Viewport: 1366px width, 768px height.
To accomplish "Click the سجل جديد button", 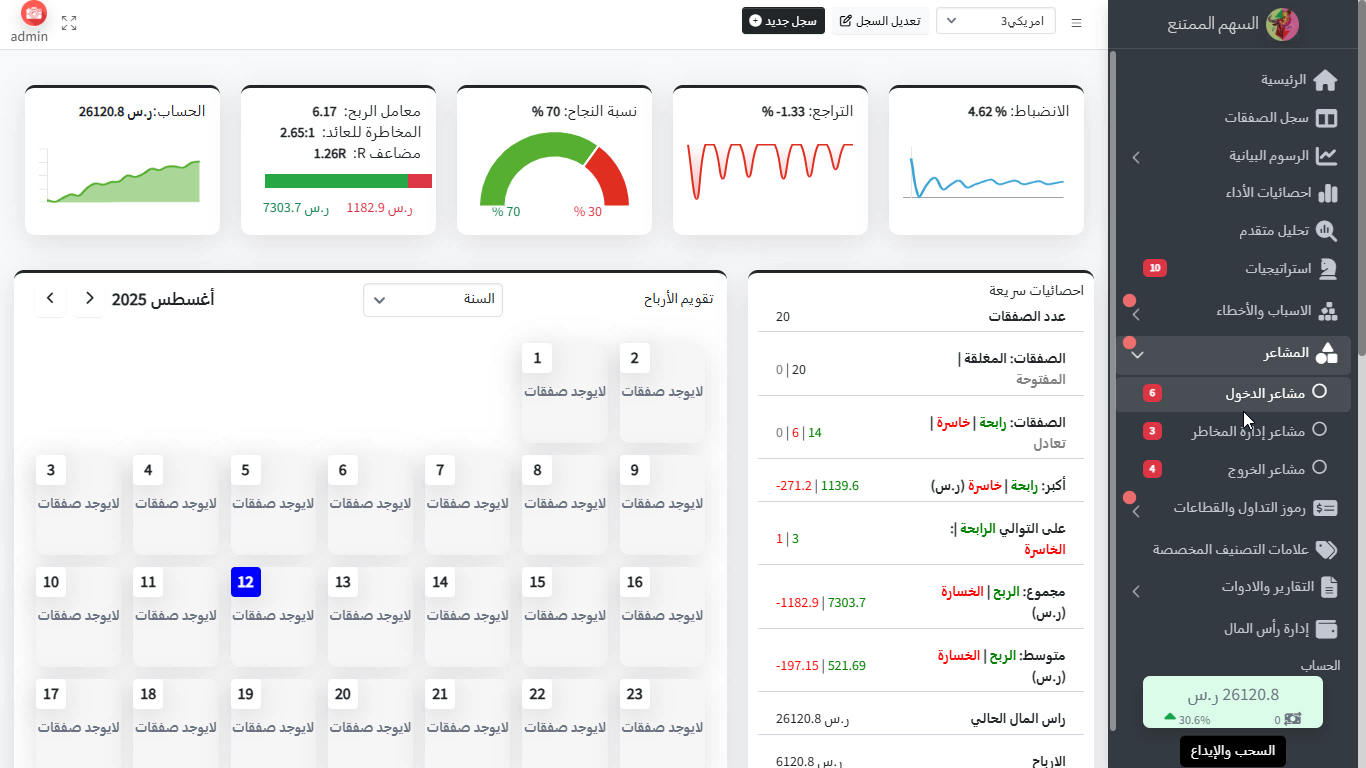I will [x=783, y=20].
